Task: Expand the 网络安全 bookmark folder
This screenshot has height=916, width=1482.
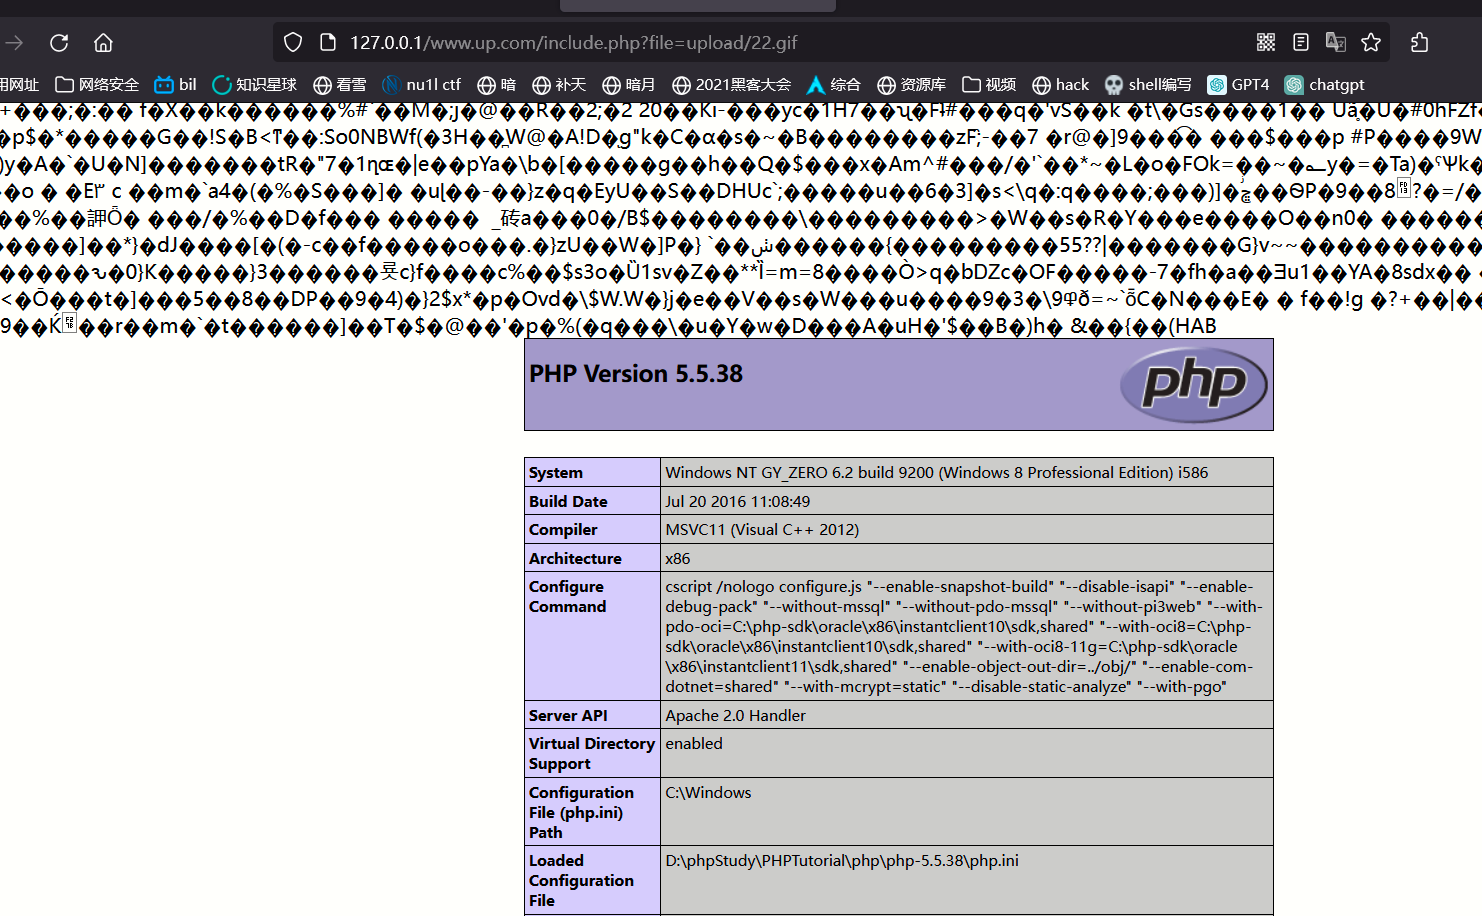Action: click(97, 85)
